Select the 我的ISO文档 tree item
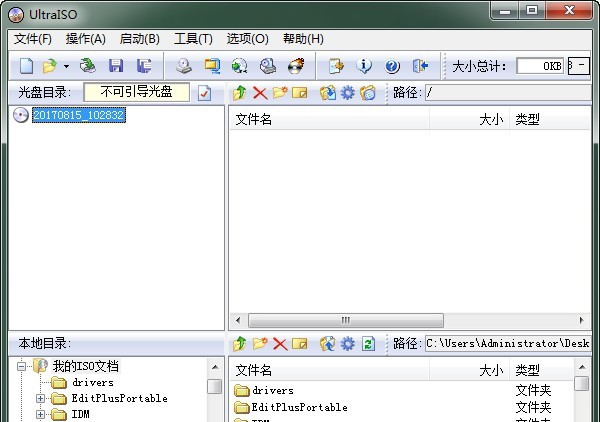The width and height of the screenshot is (600, 422). pos(86,366)
